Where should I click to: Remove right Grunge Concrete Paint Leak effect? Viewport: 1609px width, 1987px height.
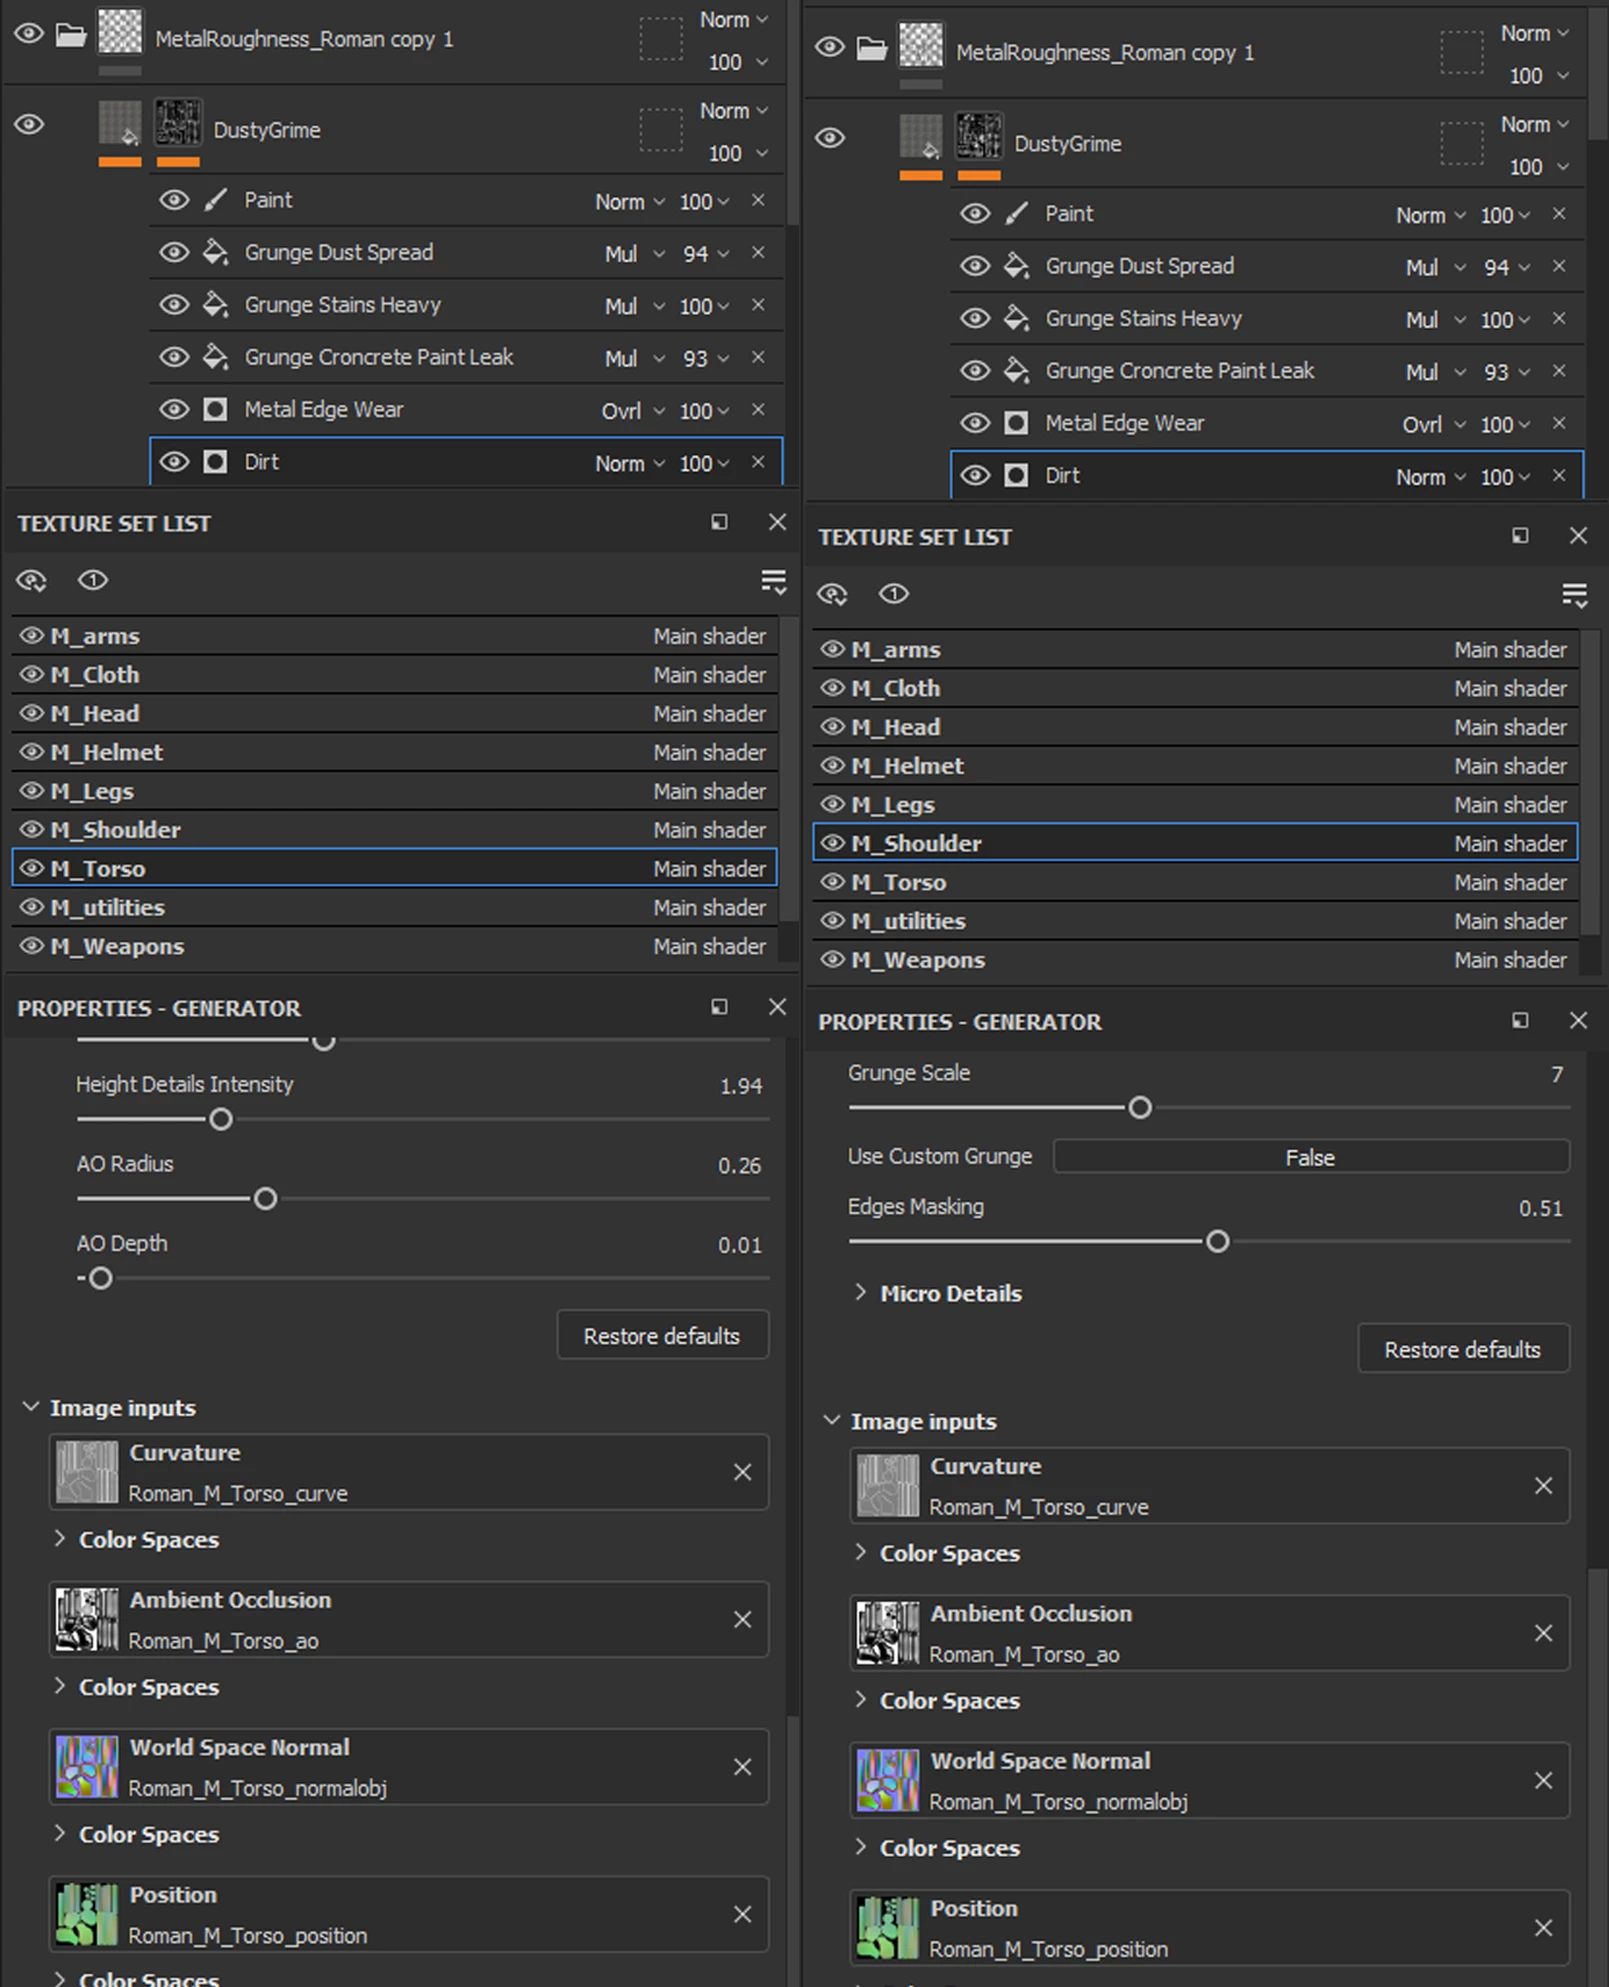[x=1559, y=371]
